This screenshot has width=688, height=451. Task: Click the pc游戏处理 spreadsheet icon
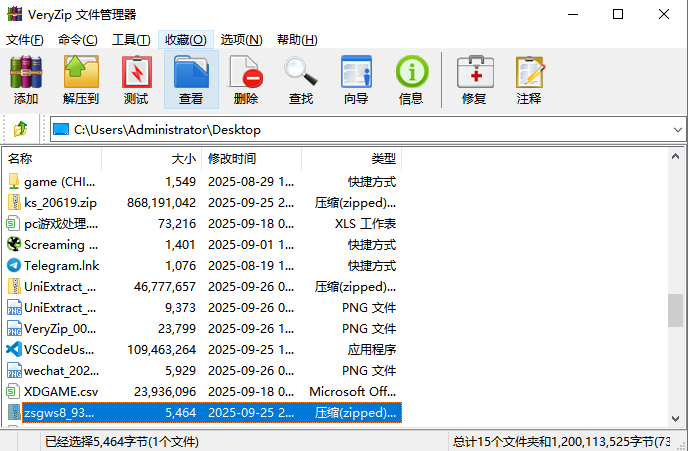[13, 224]
